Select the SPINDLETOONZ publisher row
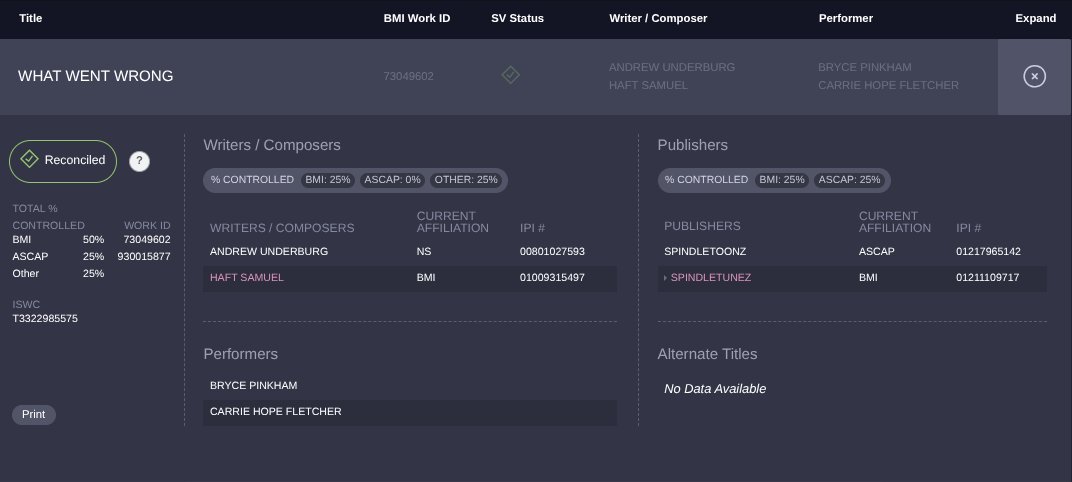 [852, 252]
